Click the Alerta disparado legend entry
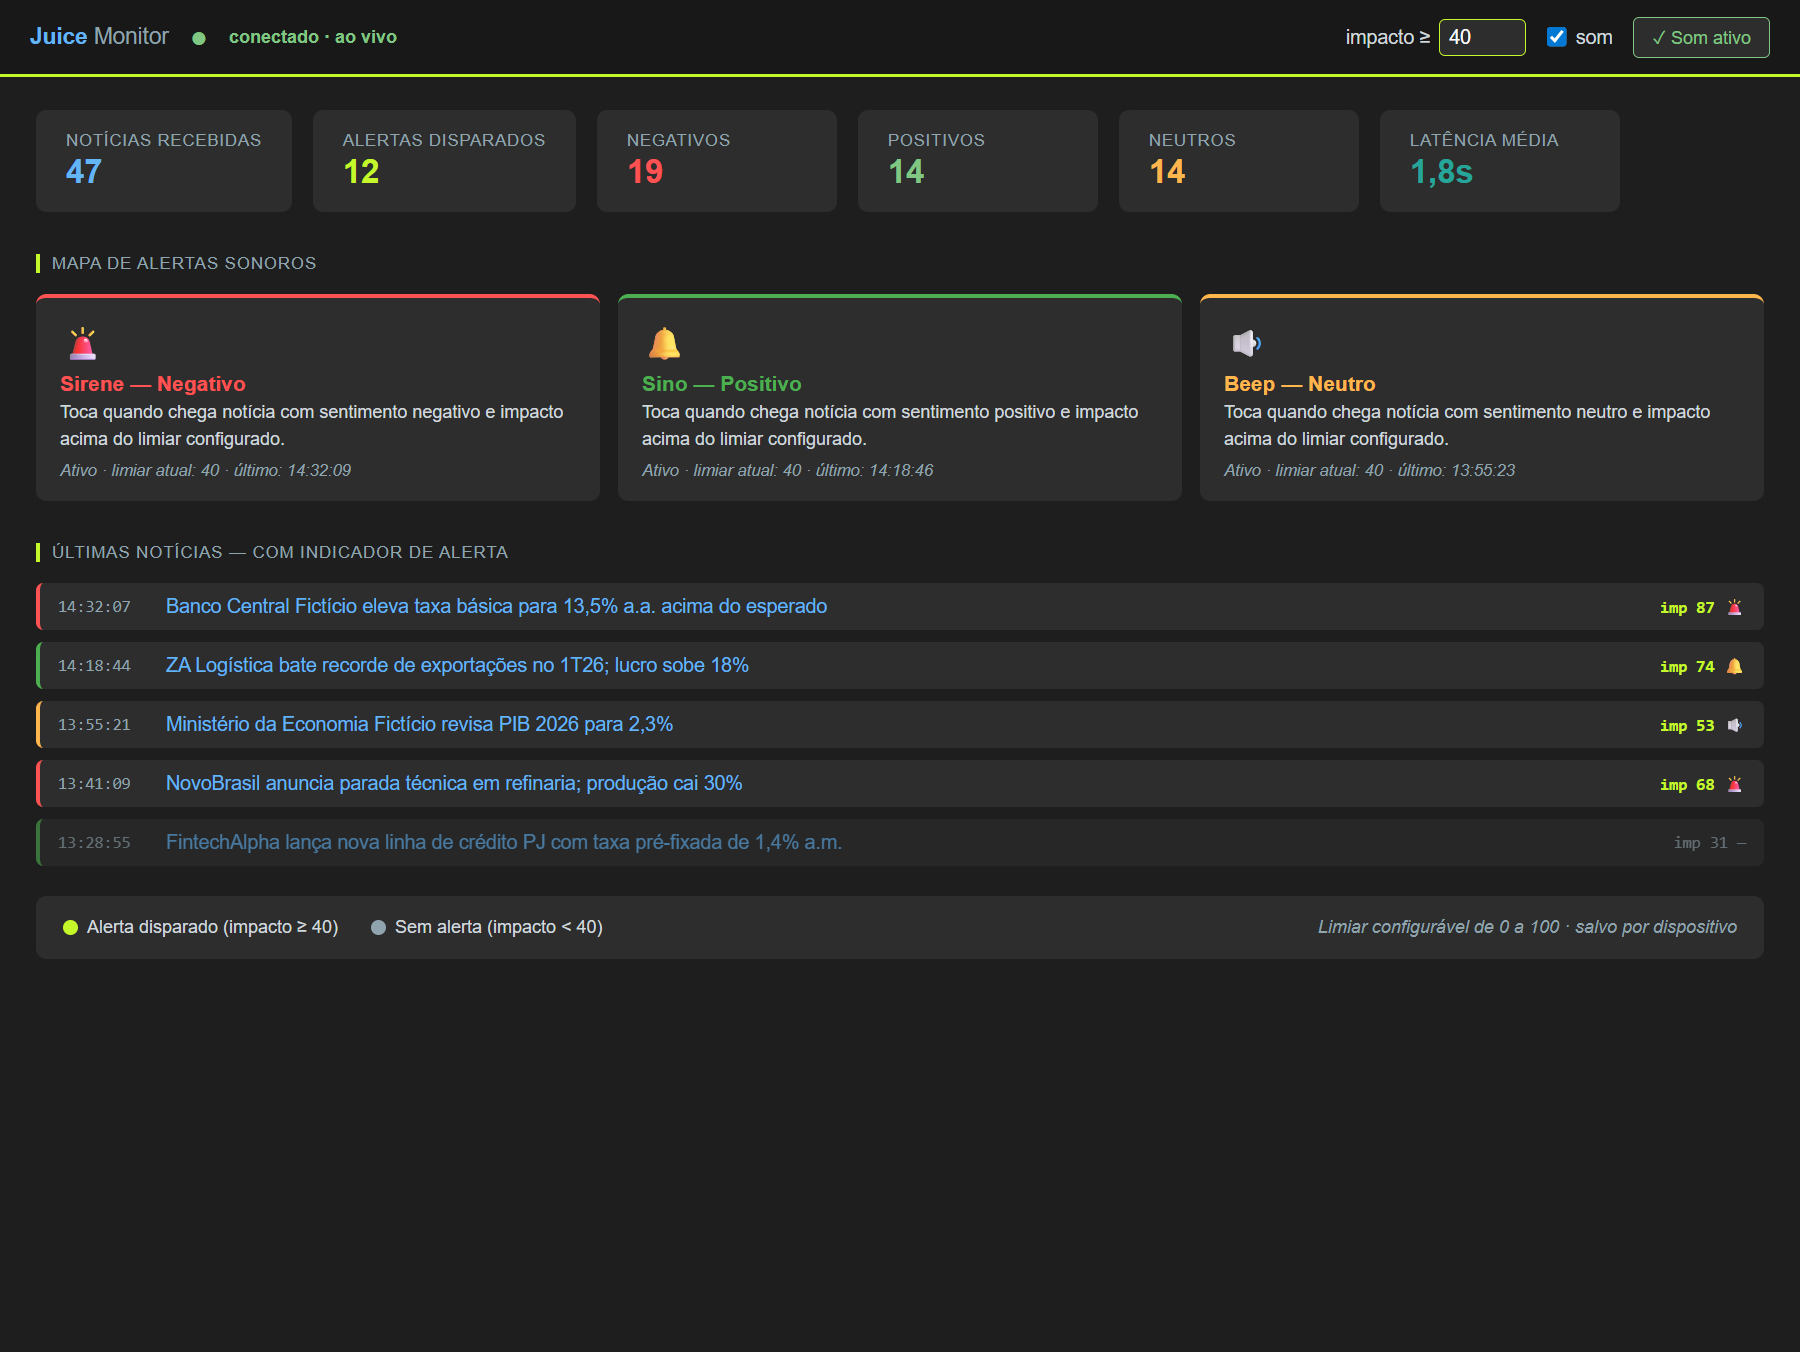 (x=201, y=927)
